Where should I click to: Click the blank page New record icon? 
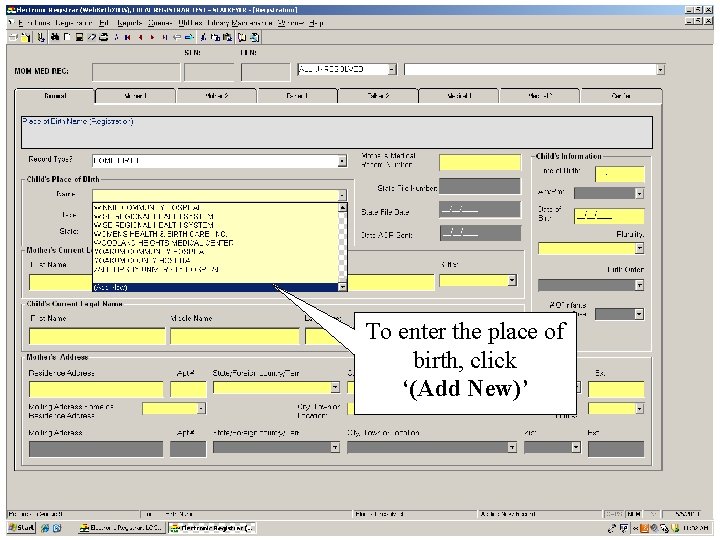[x=67, y=37]
